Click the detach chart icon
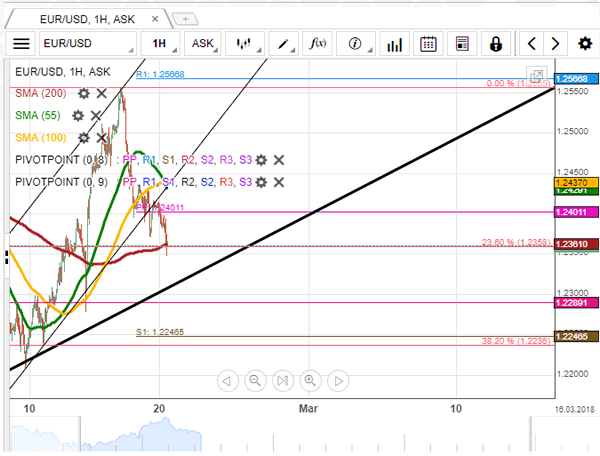This screenshot has width=600, height=456. 537,76
